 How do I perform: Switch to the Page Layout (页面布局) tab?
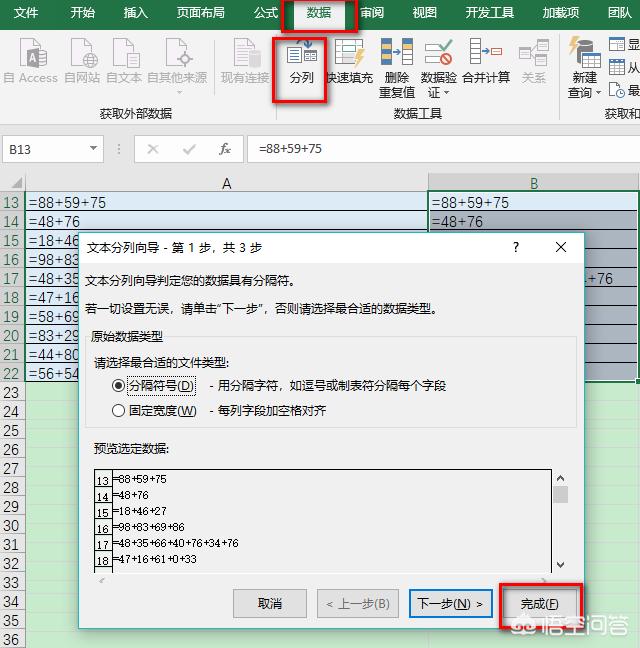(x=201, y=13)
